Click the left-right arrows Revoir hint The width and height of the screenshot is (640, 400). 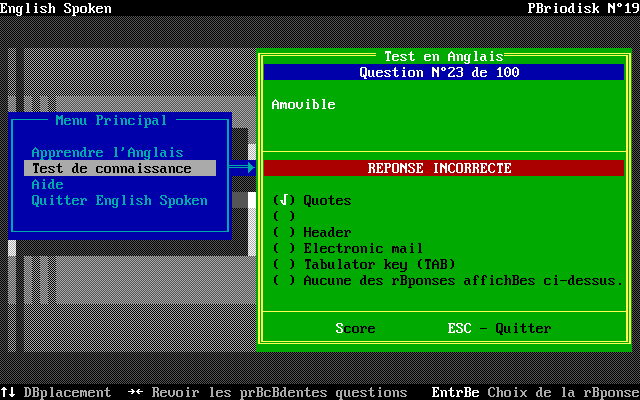point(267,392)
